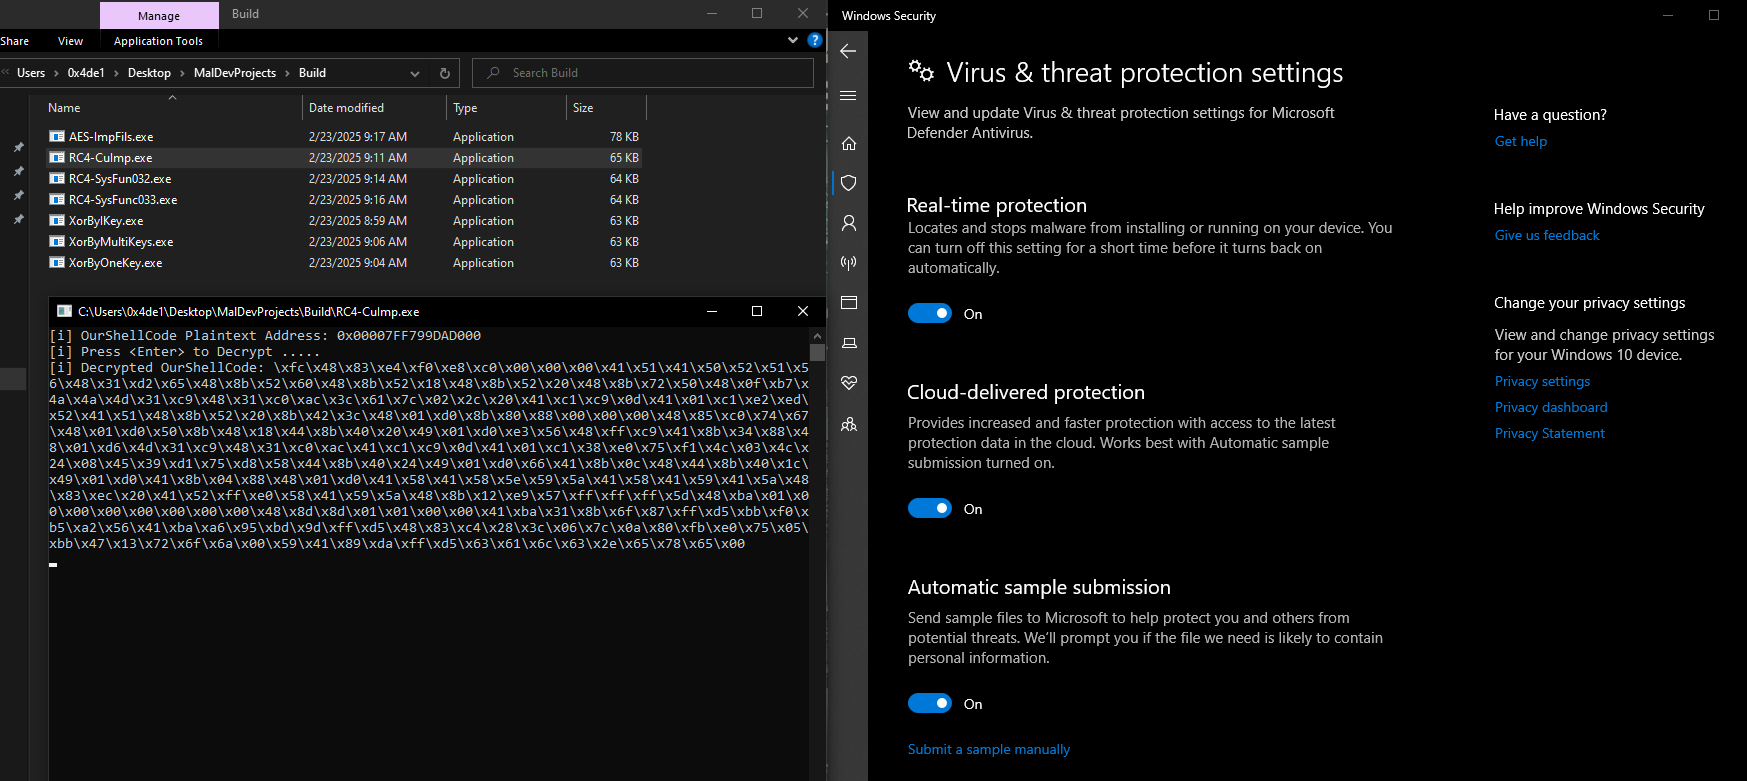Click the XorByOneKey.exe file icon
This screenshot has height=781, width=1747.
tap(57, 263)
